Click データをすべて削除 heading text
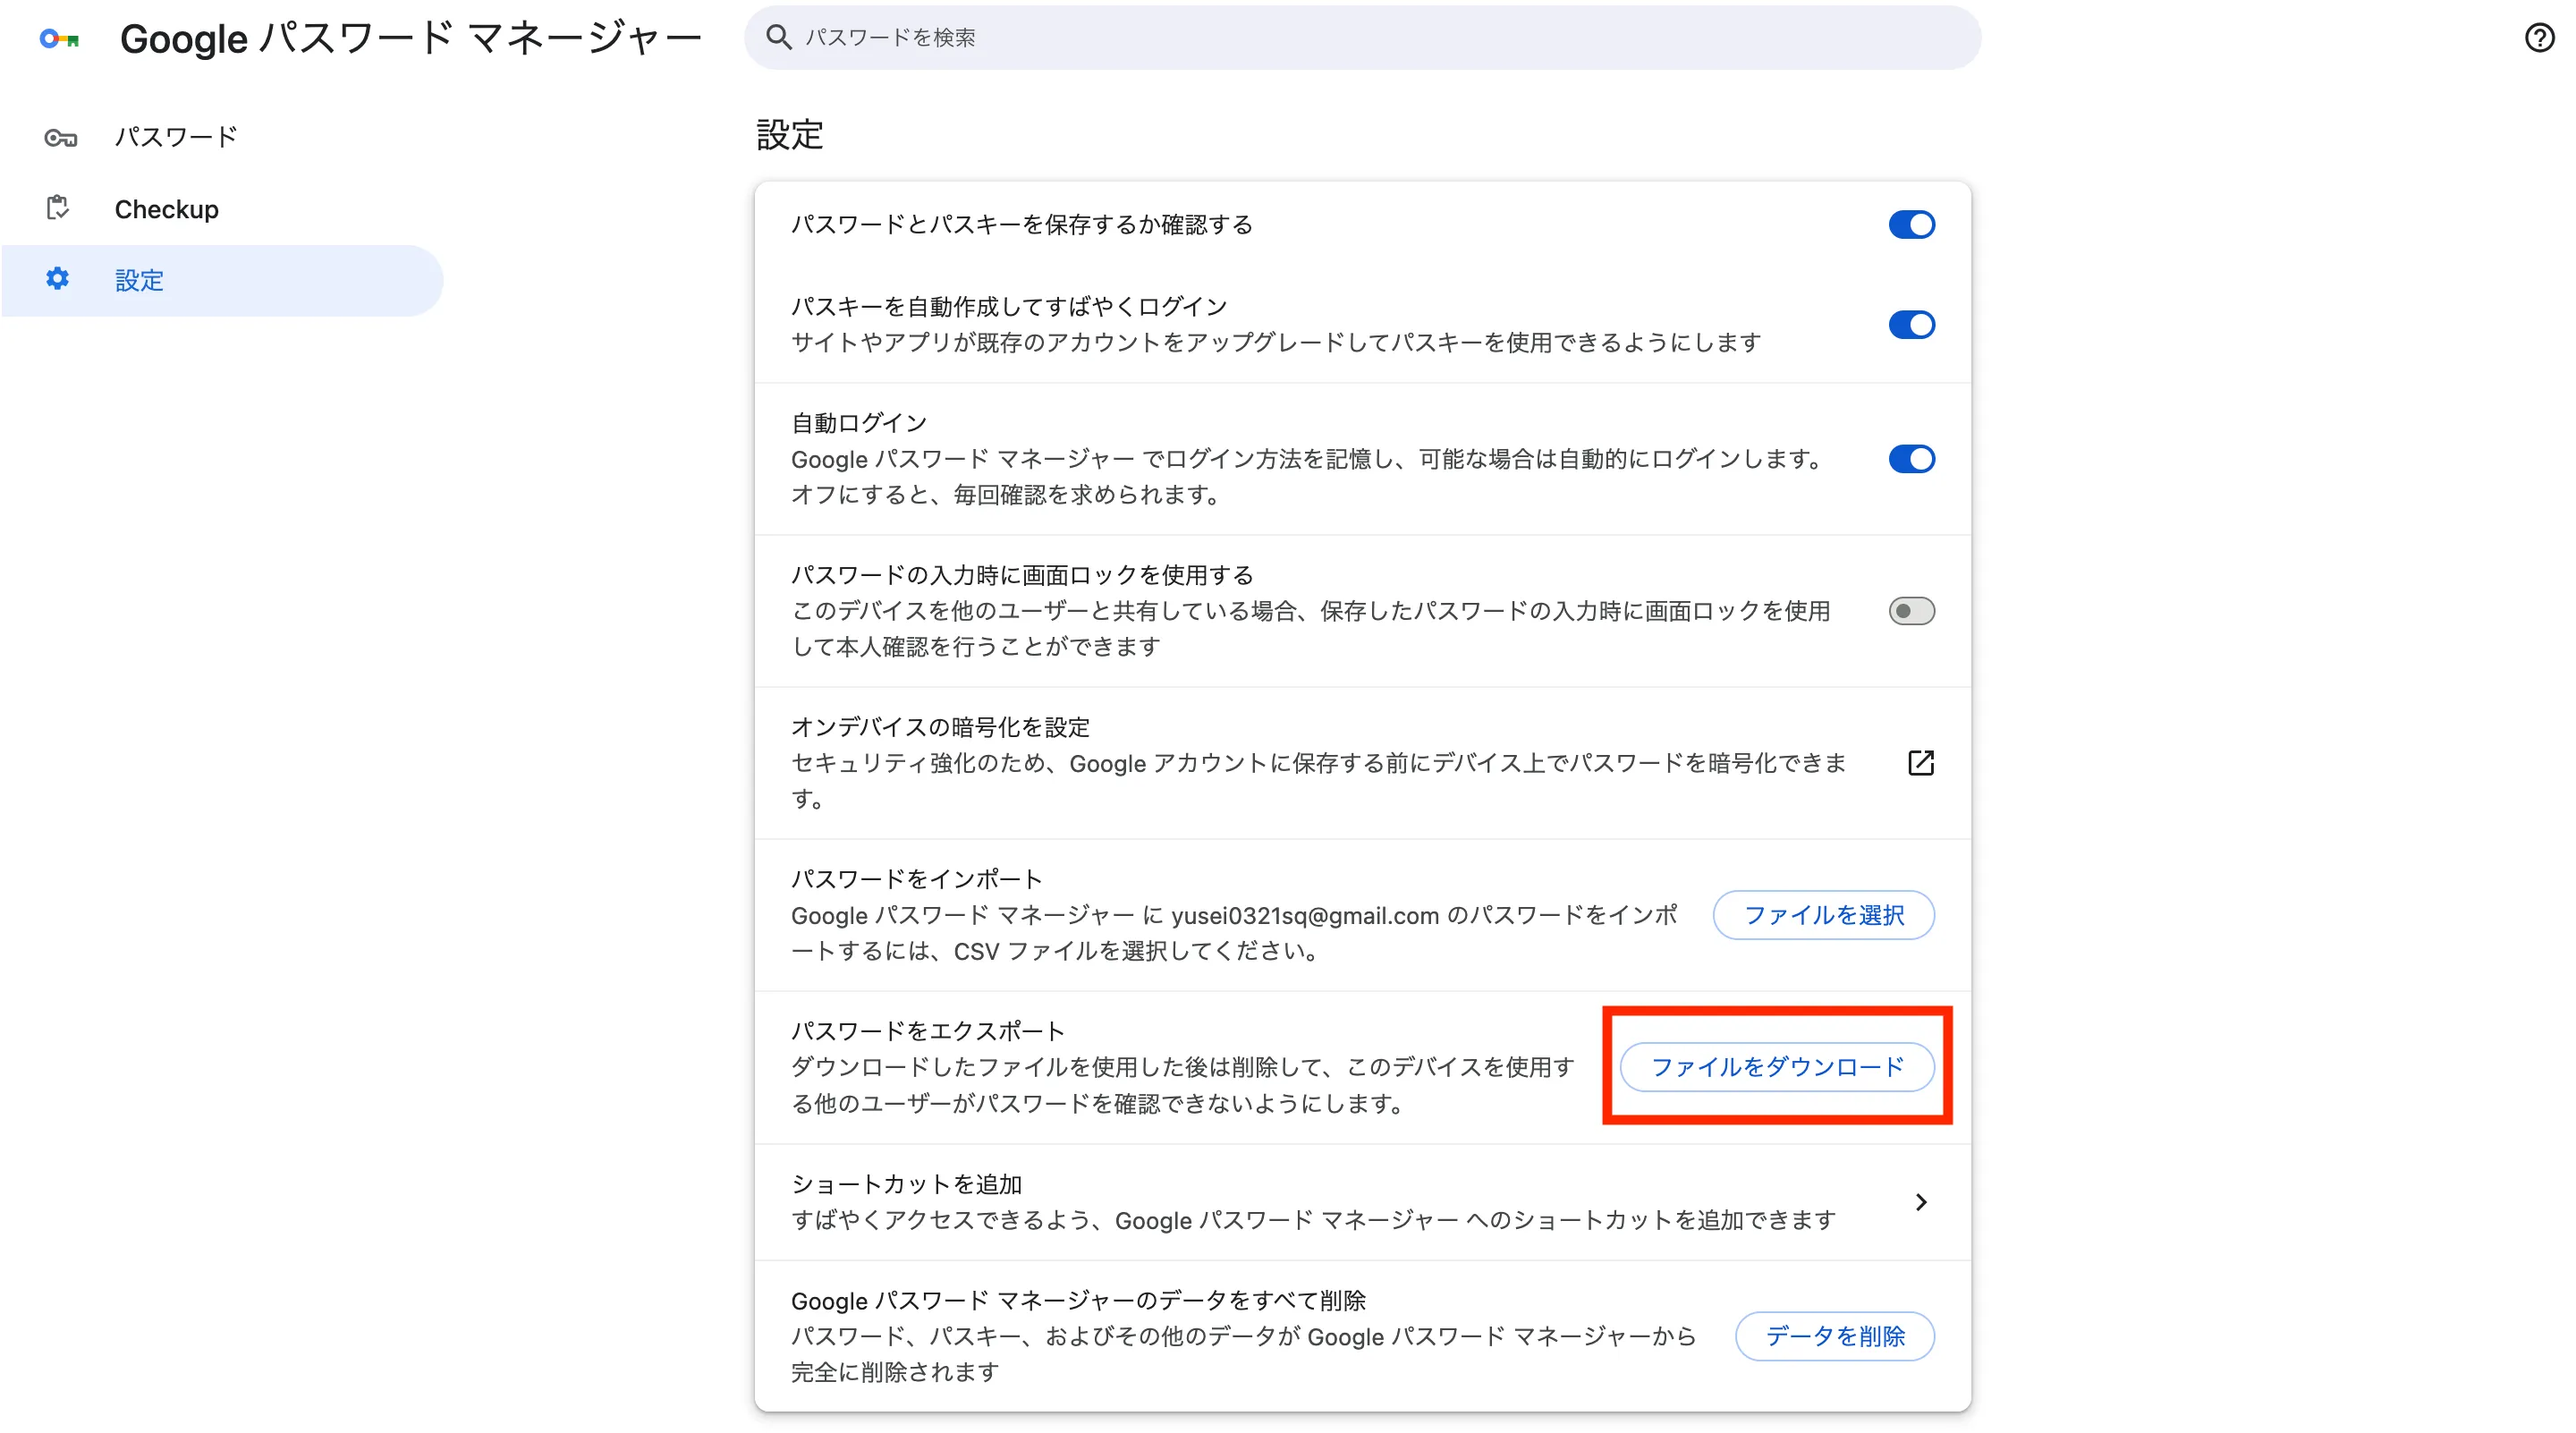2576x1433 pixels. click(x=1078, y=1299)
